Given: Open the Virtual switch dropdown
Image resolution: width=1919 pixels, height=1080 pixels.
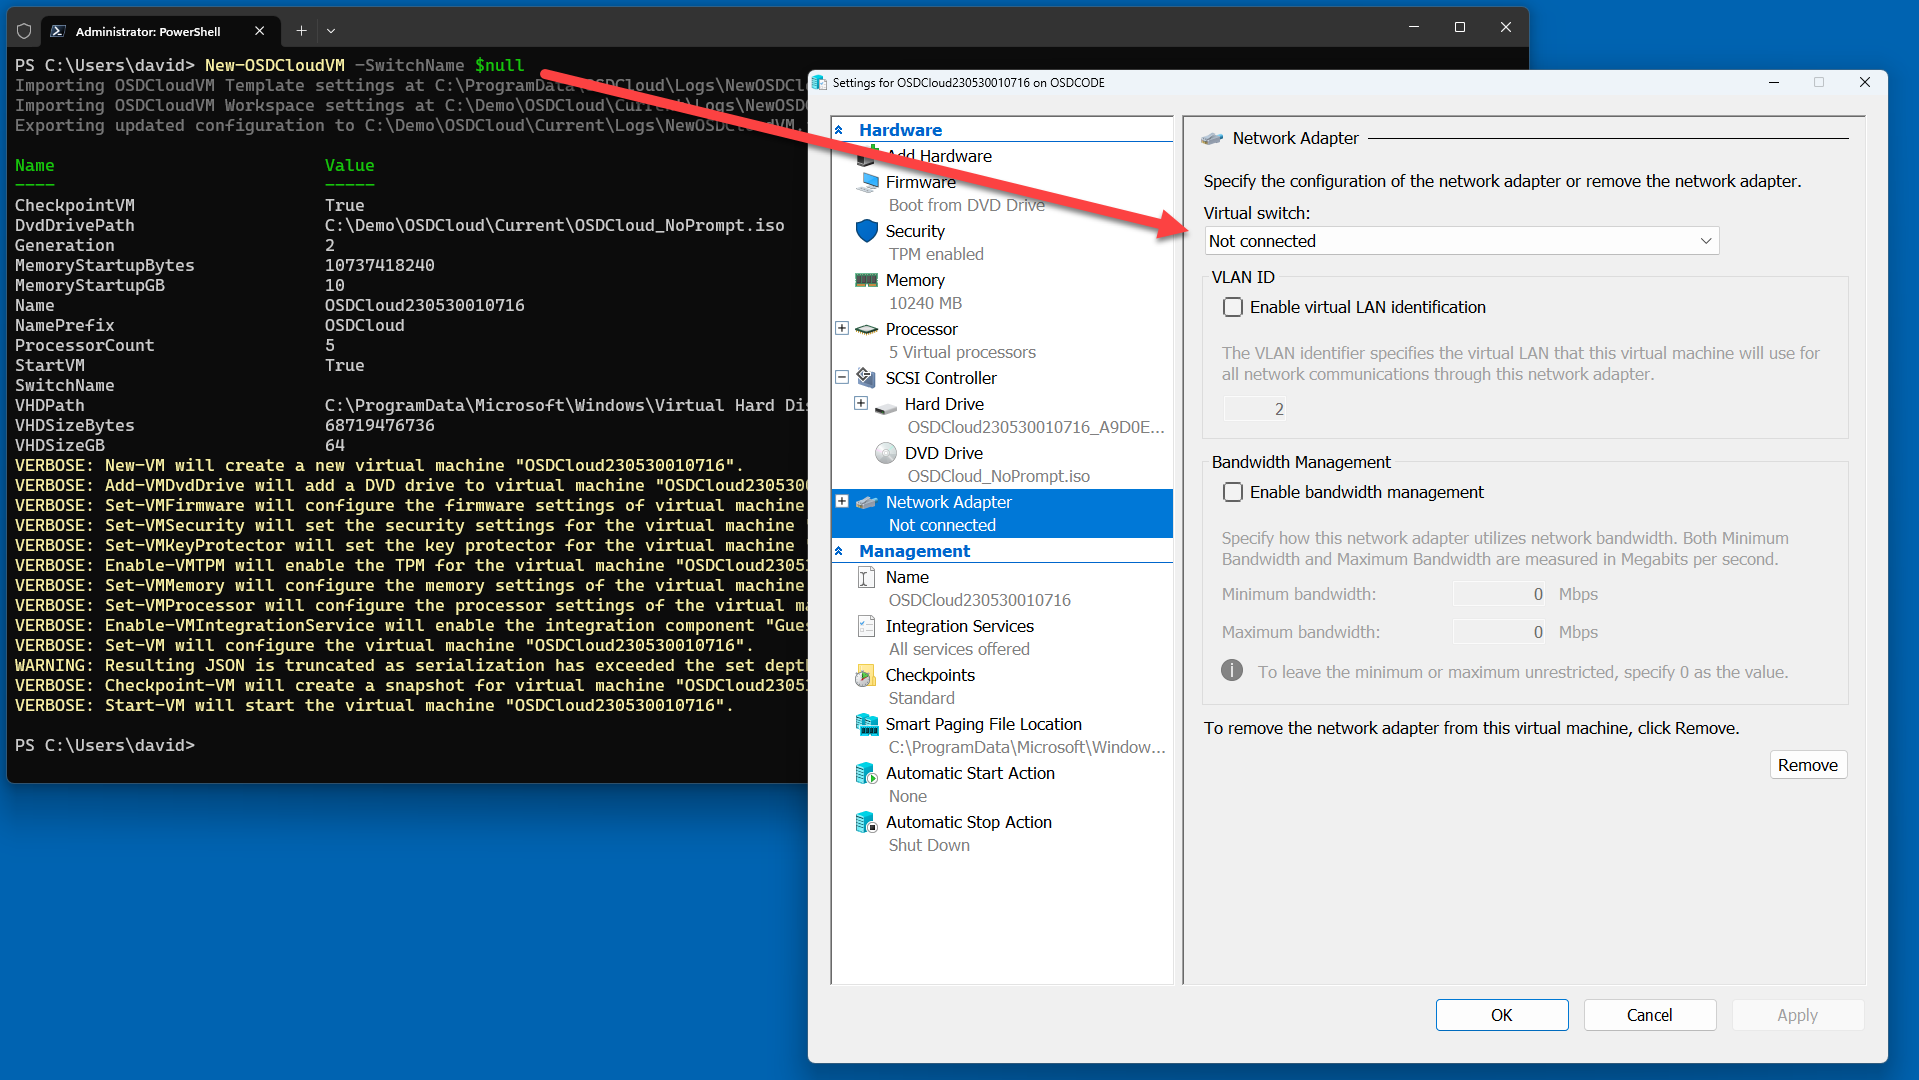Looking at the screenshot, I should pyautogui.click(x=1461, y=241).
